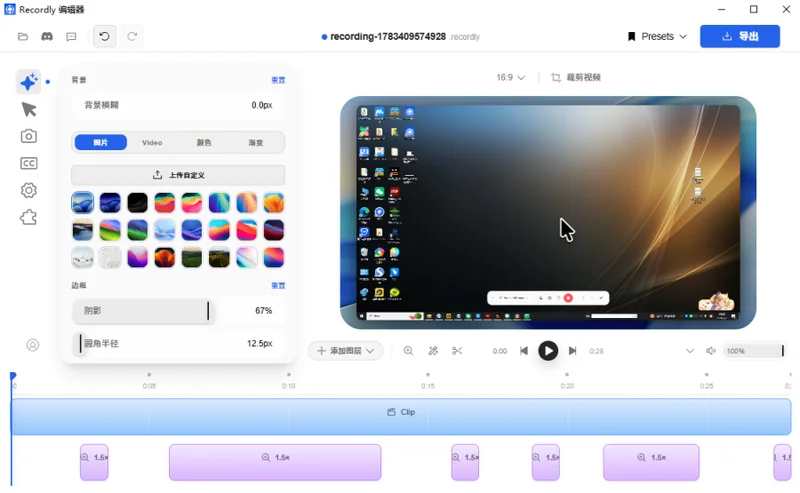Image resolution: width=800 pixels, height=493 pixels.
Task: Switch to the 颜色 color tab
Action: click(x=204, y=142)
